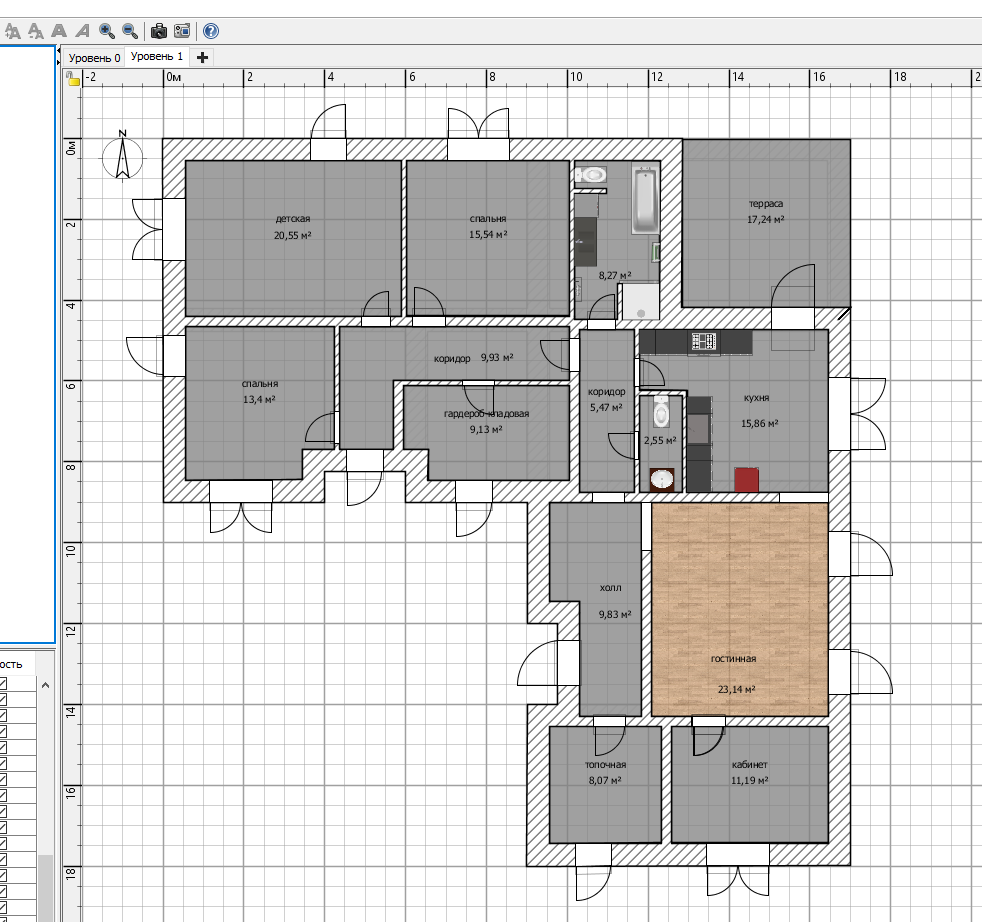Toggle the base plan lock icon
The image size is (982, 922).
pyautogui.click(x=73, y=78)
